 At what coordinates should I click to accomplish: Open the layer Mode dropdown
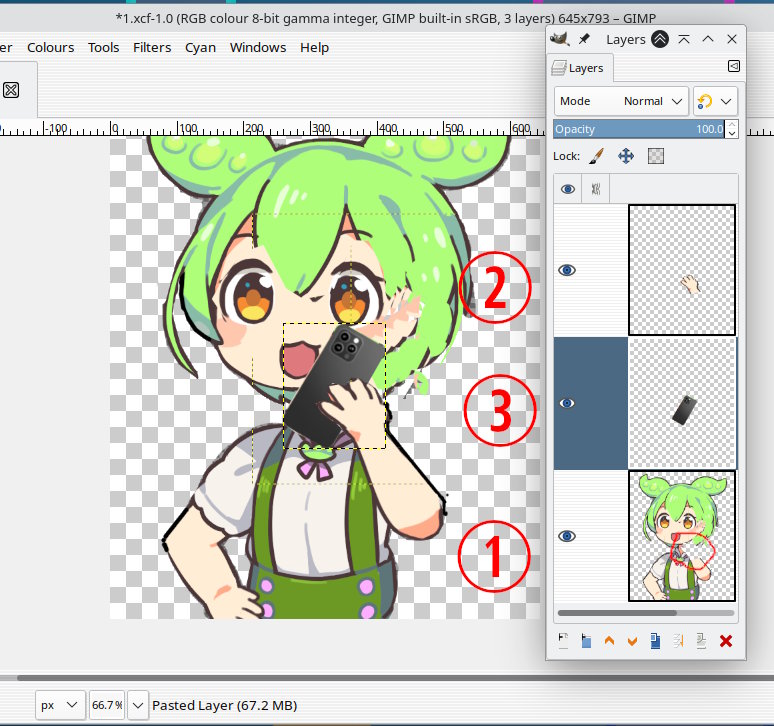pyautogui.click(x=622, y=101)
